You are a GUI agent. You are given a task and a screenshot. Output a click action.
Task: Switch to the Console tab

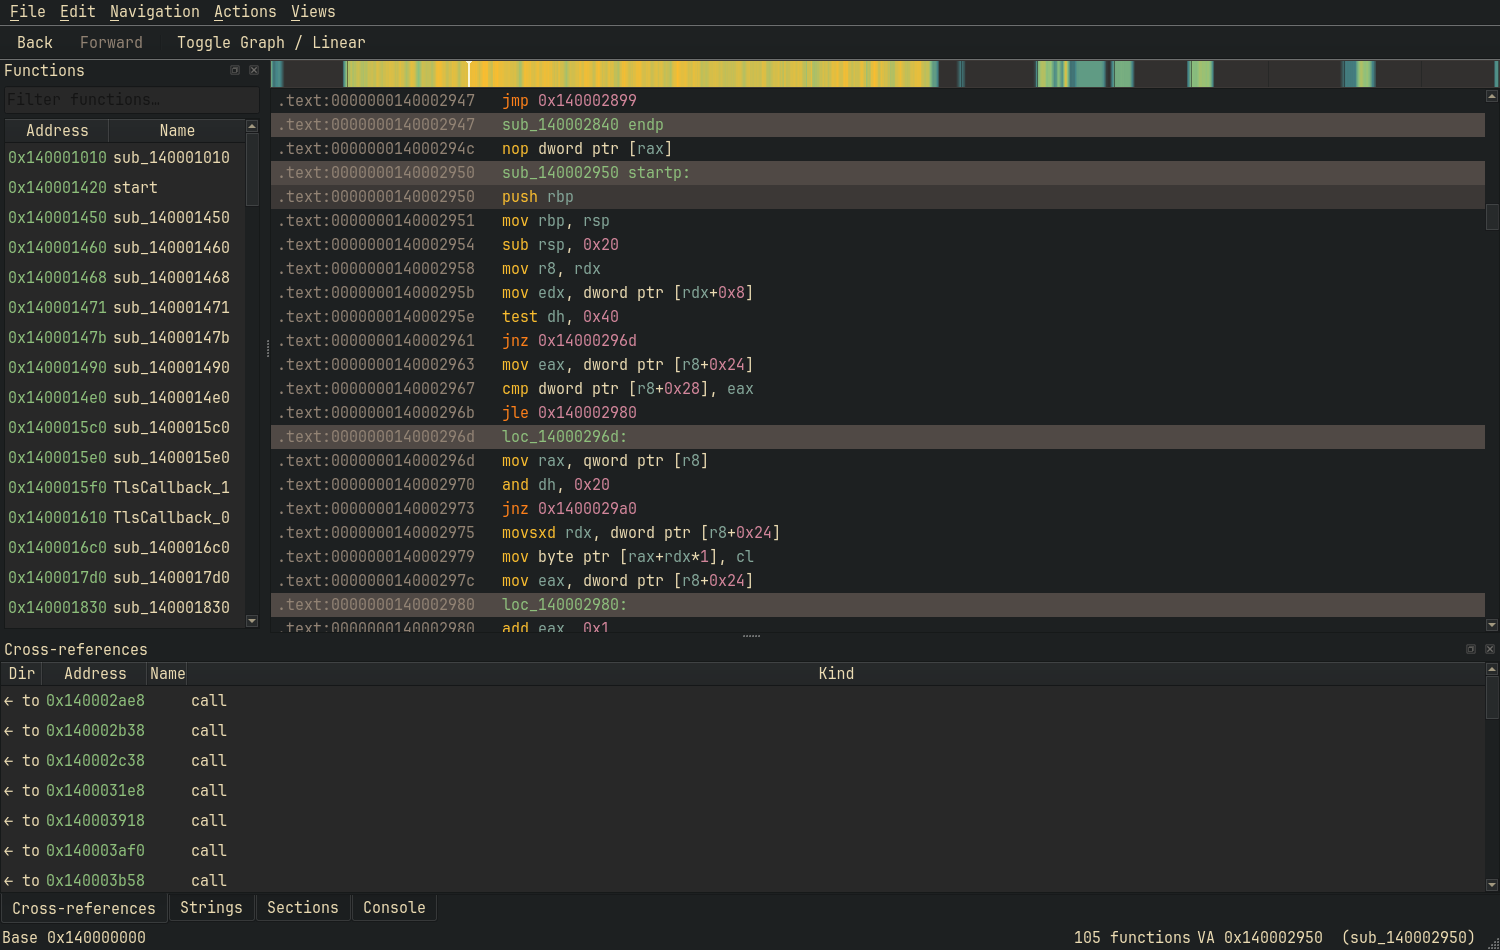click(394, 908)
